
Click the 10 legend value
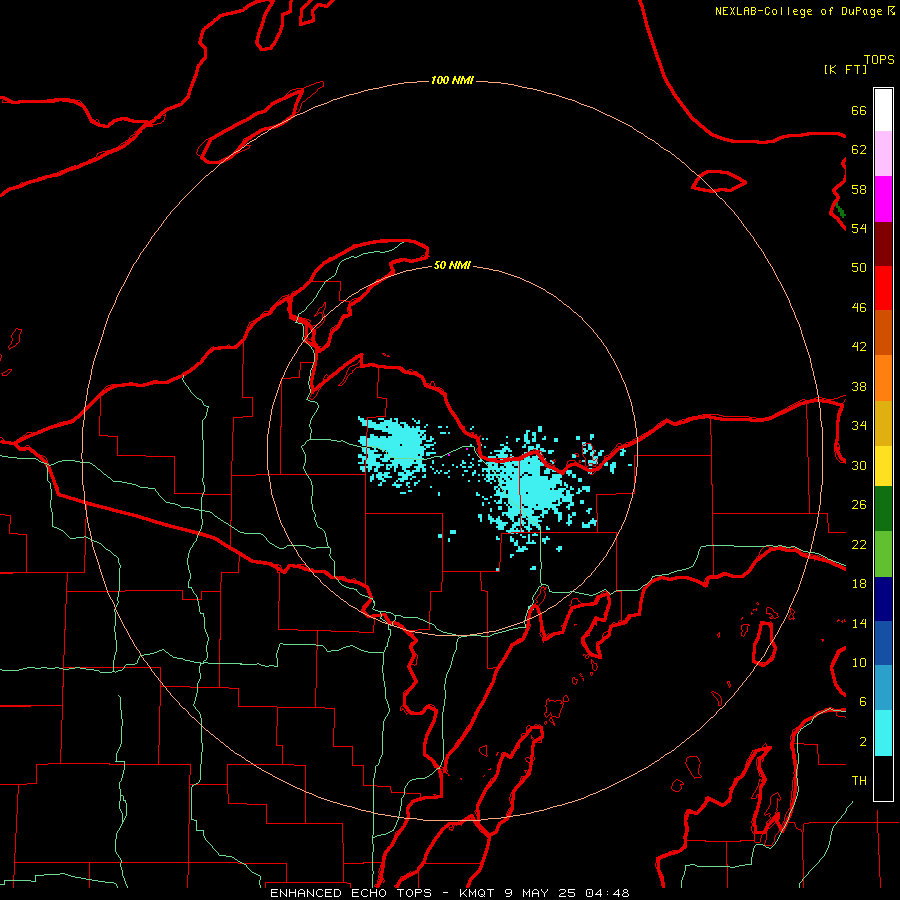coord(859,662)
